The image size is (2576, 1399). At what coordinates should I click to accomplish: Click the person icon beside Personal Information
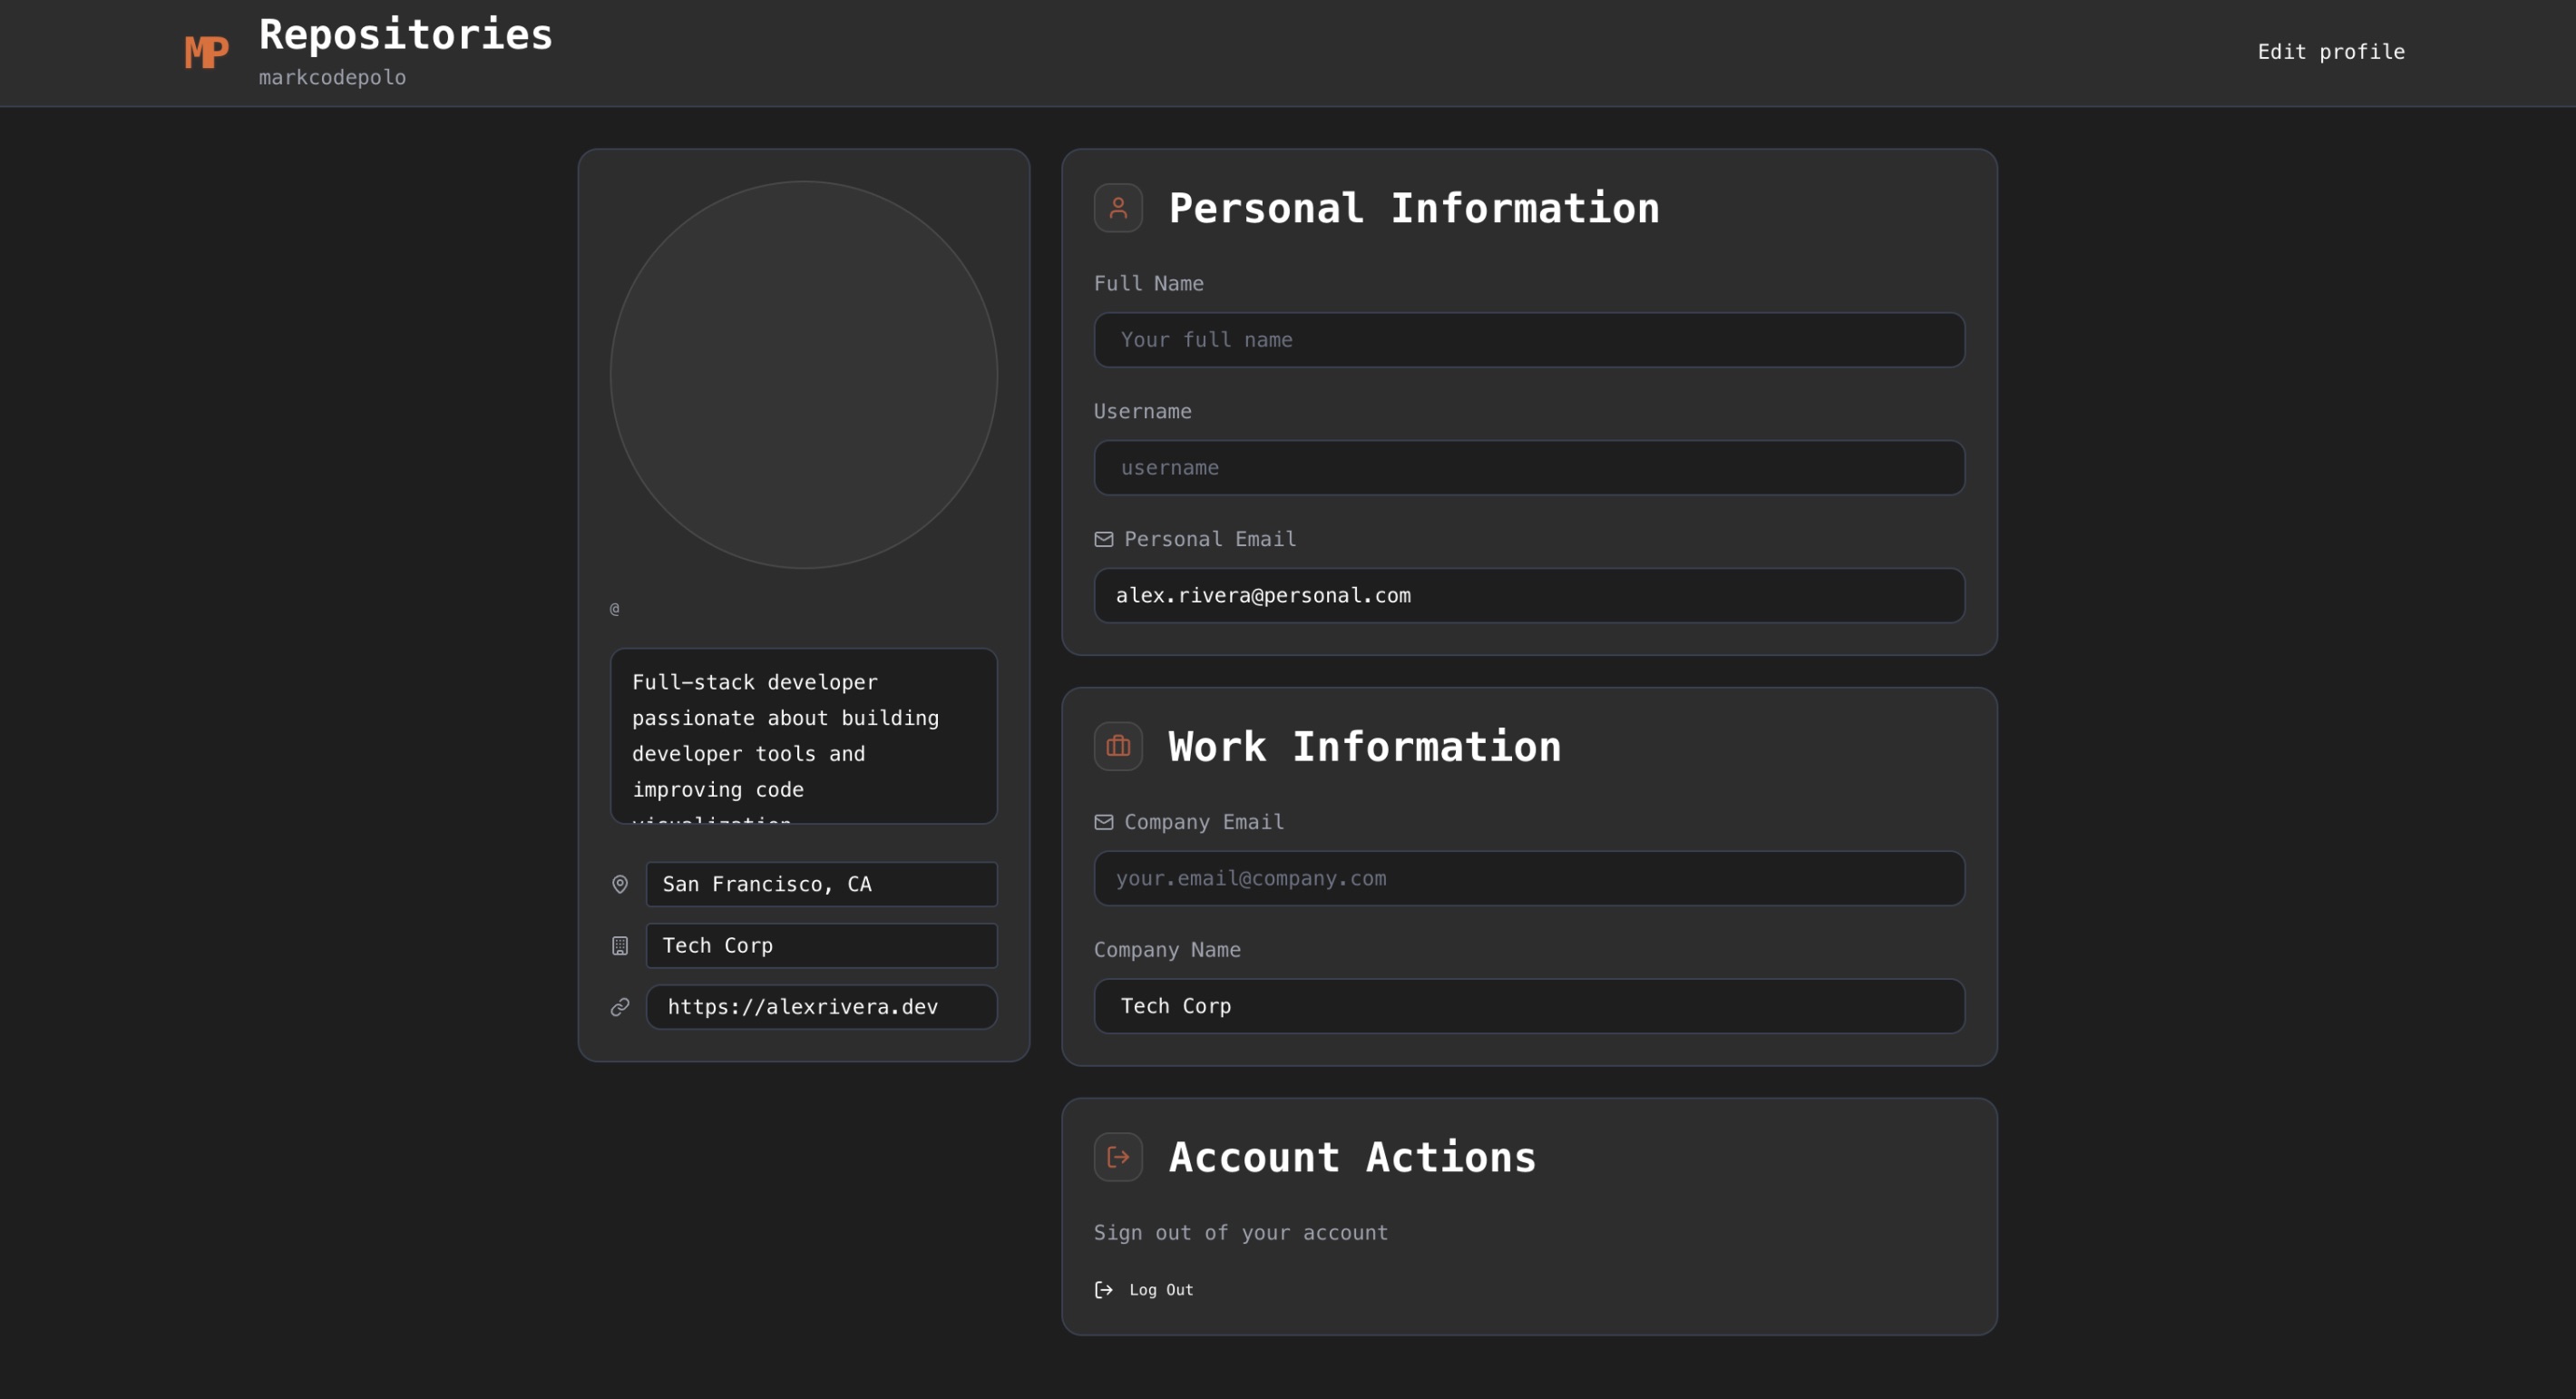pos(1118,208)
